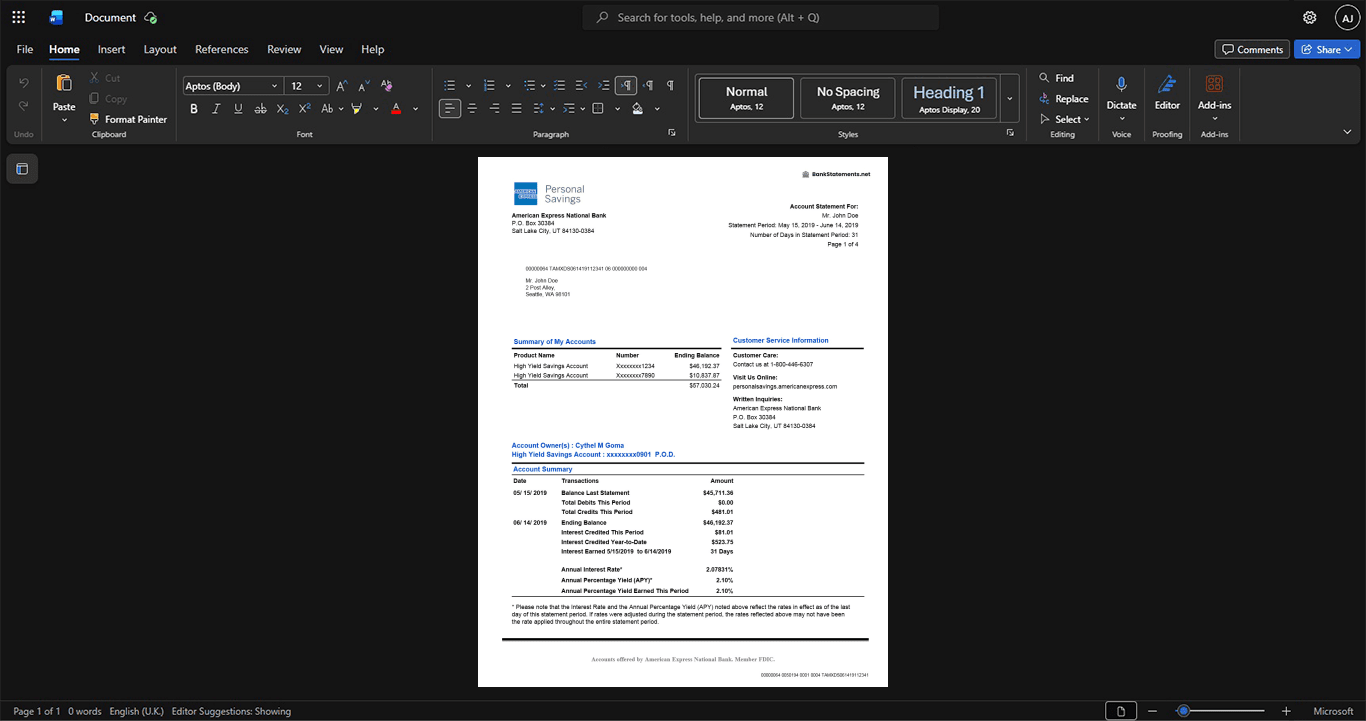
Task: Open the File menu
Action: click(25, 49)
